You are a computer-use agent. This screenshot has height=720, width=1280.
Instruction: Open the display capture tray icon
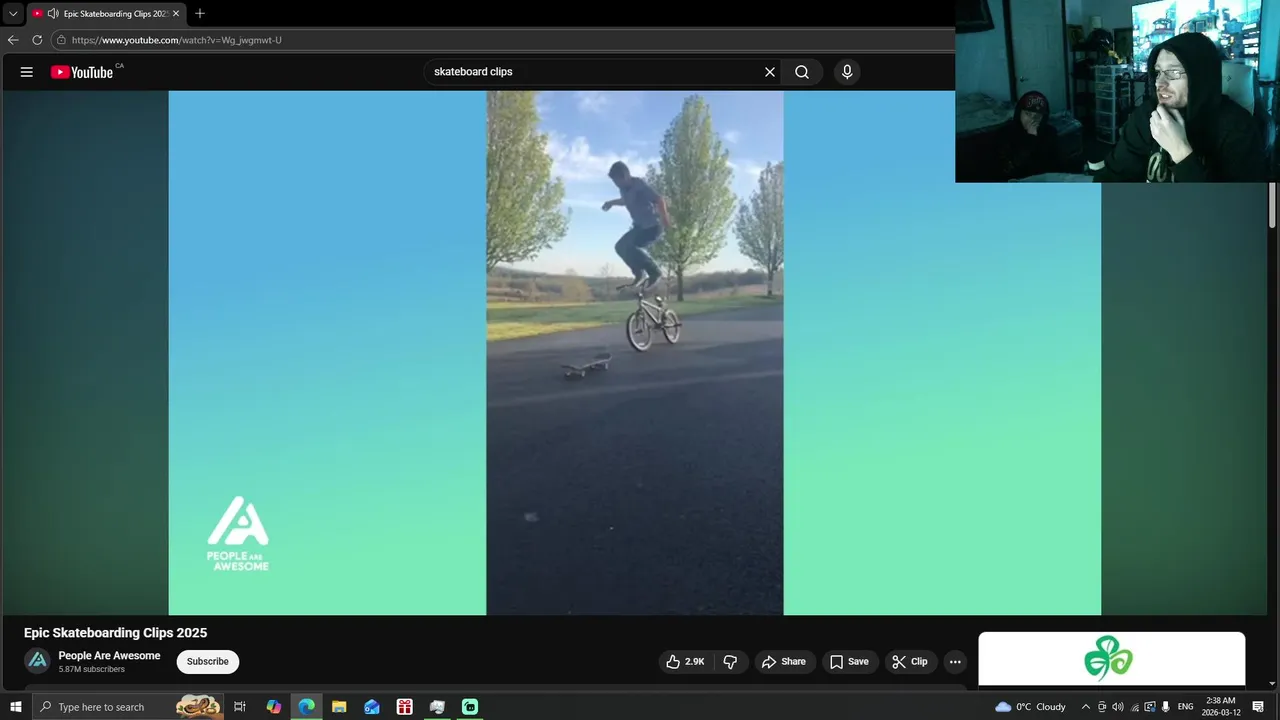1150,707
